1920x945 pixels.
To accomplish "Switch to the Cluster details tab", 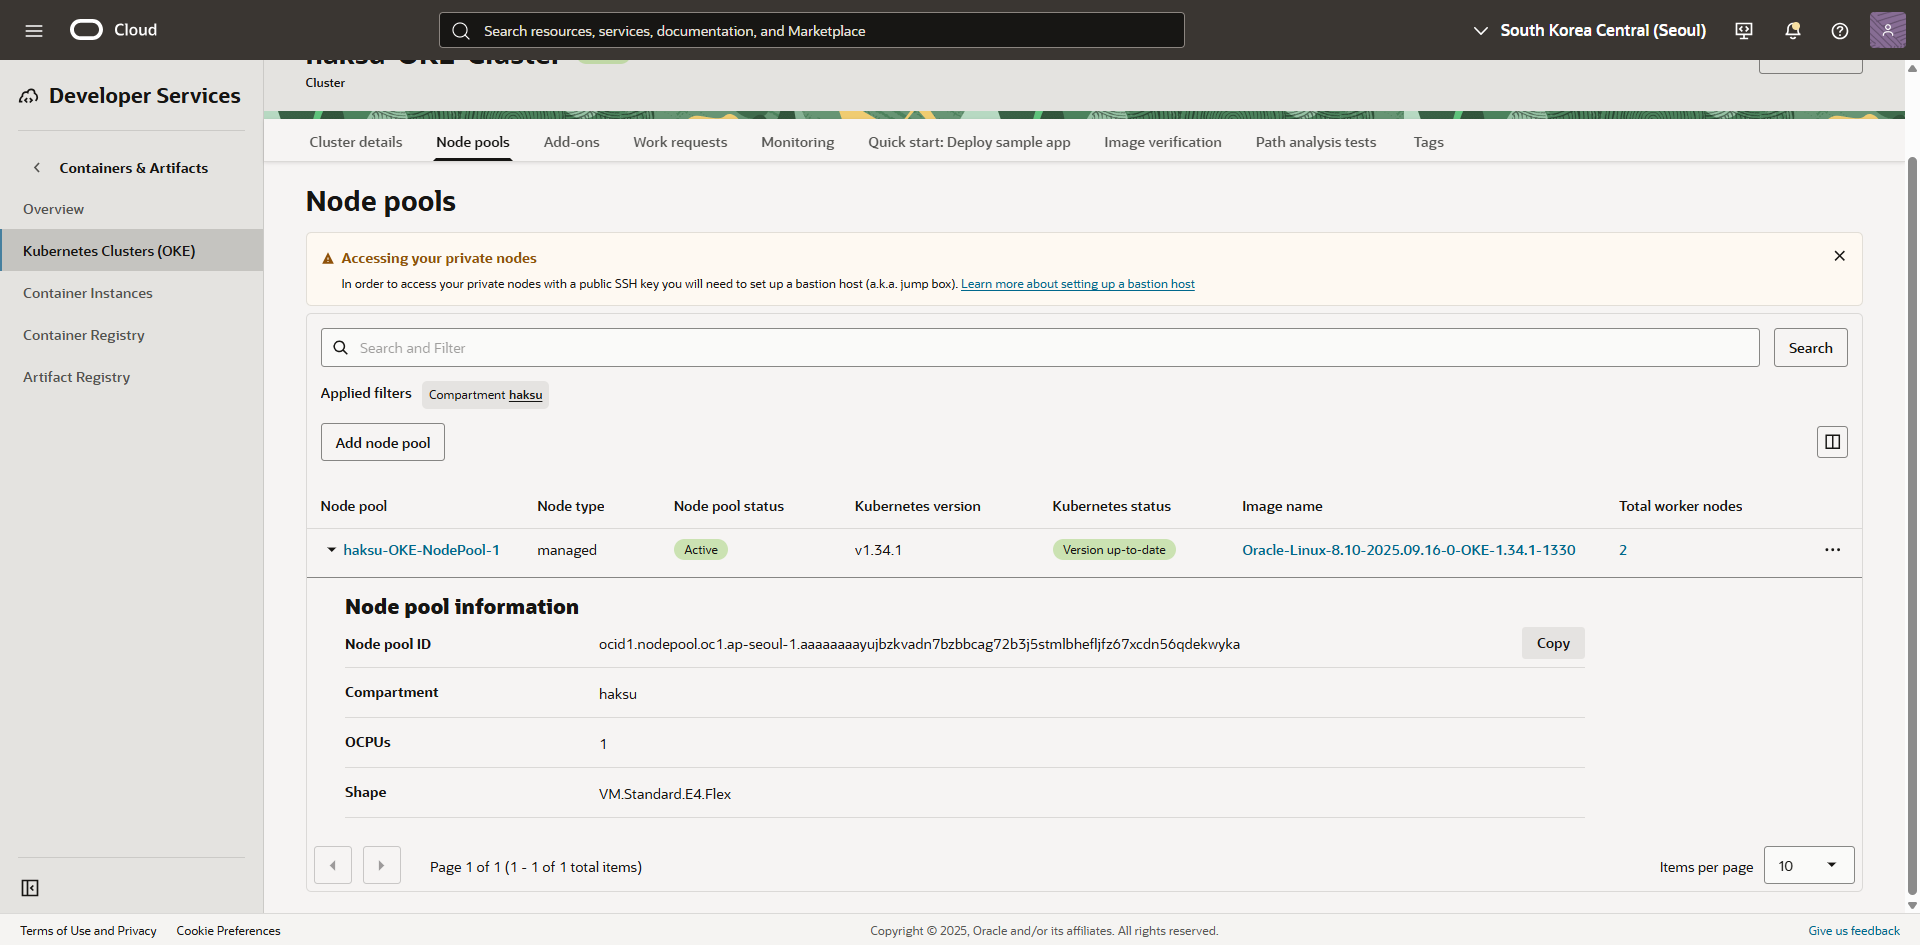I will 356,142.
